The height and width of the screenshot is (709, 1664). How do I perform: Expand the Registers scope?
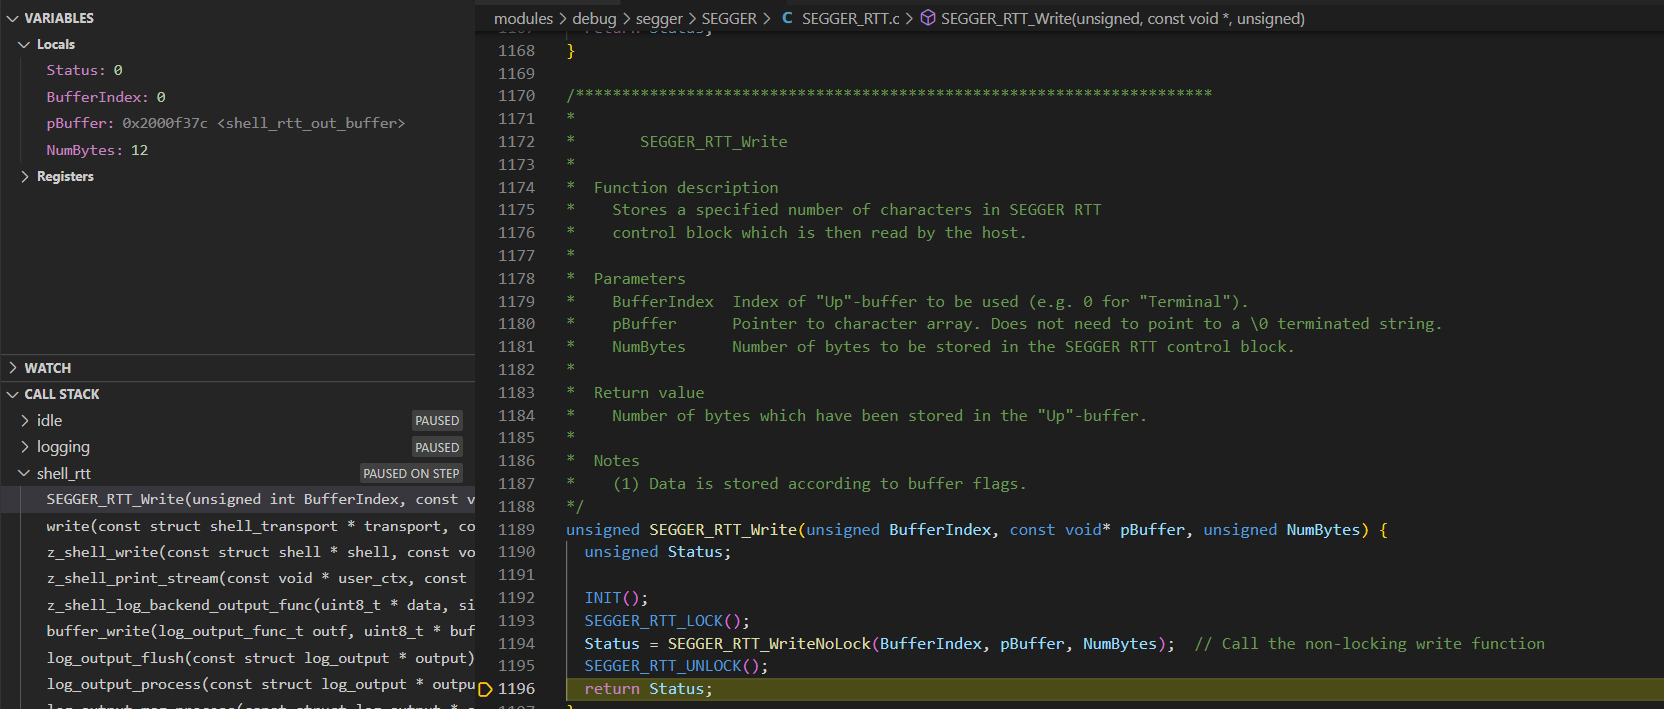pyautogui.click(x=24, y=176)
